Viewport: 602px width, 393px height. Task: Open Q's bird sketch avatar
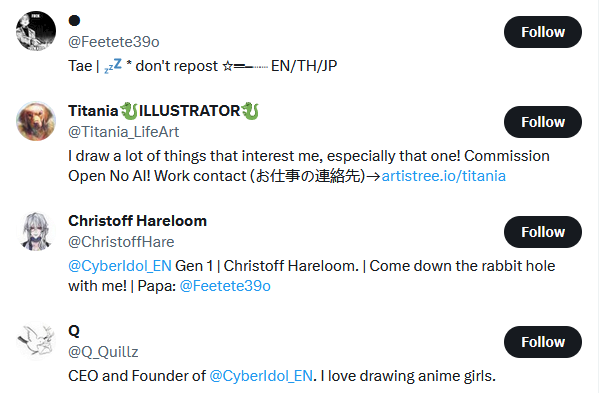pyautogui.click(x=36, y=341)
